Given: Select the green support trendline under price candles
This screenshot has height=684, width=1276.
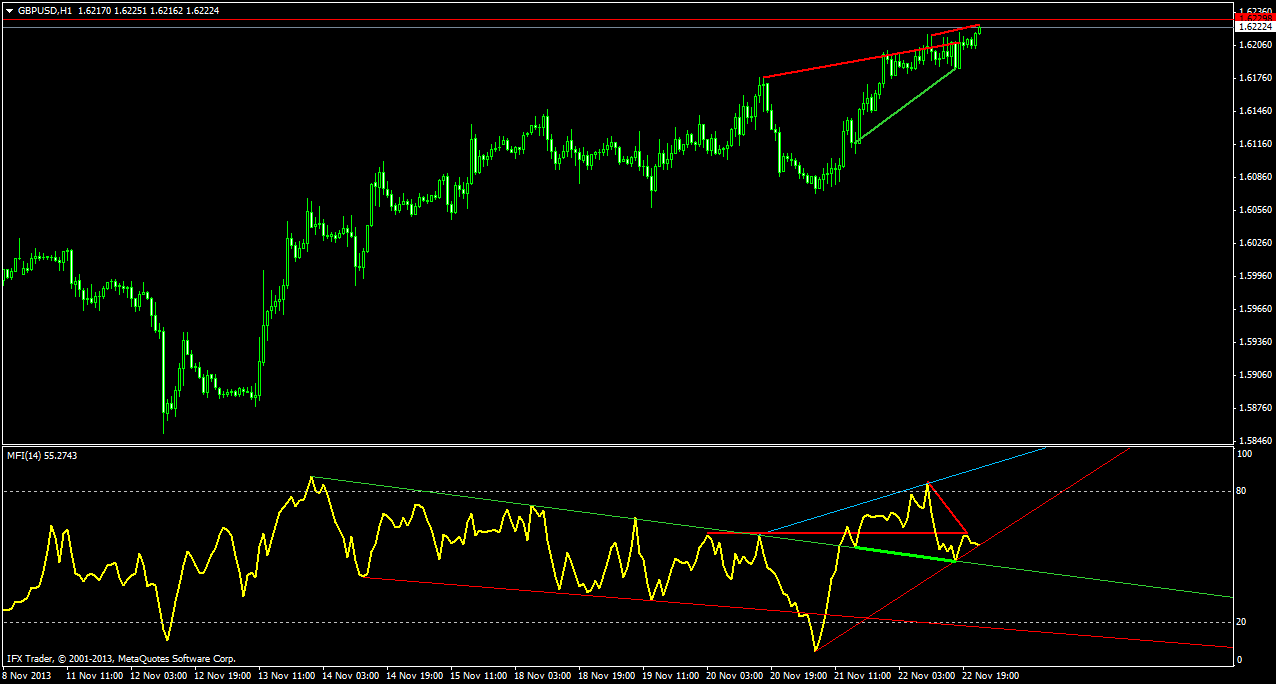Looking at the screenshot, I should pyautogui.click(x=908, y=104).
